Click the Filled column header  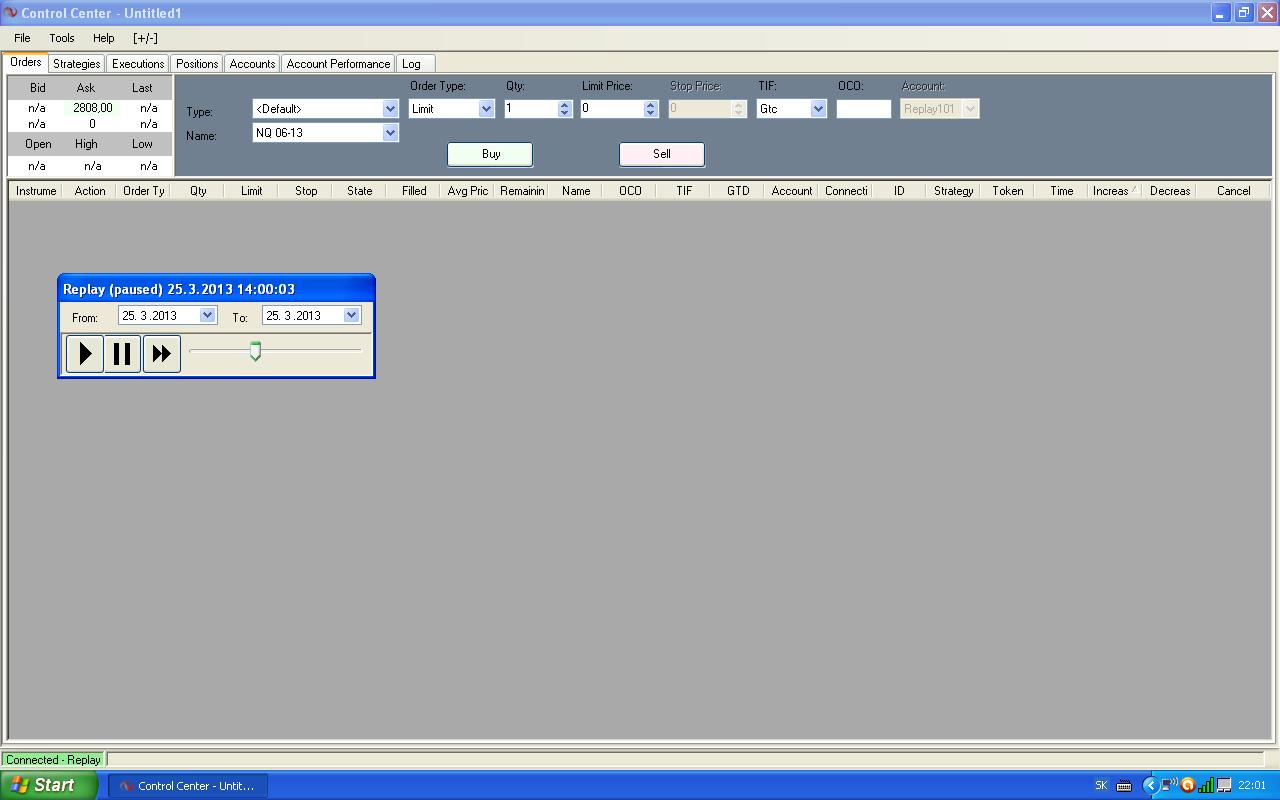pos(414,191)
